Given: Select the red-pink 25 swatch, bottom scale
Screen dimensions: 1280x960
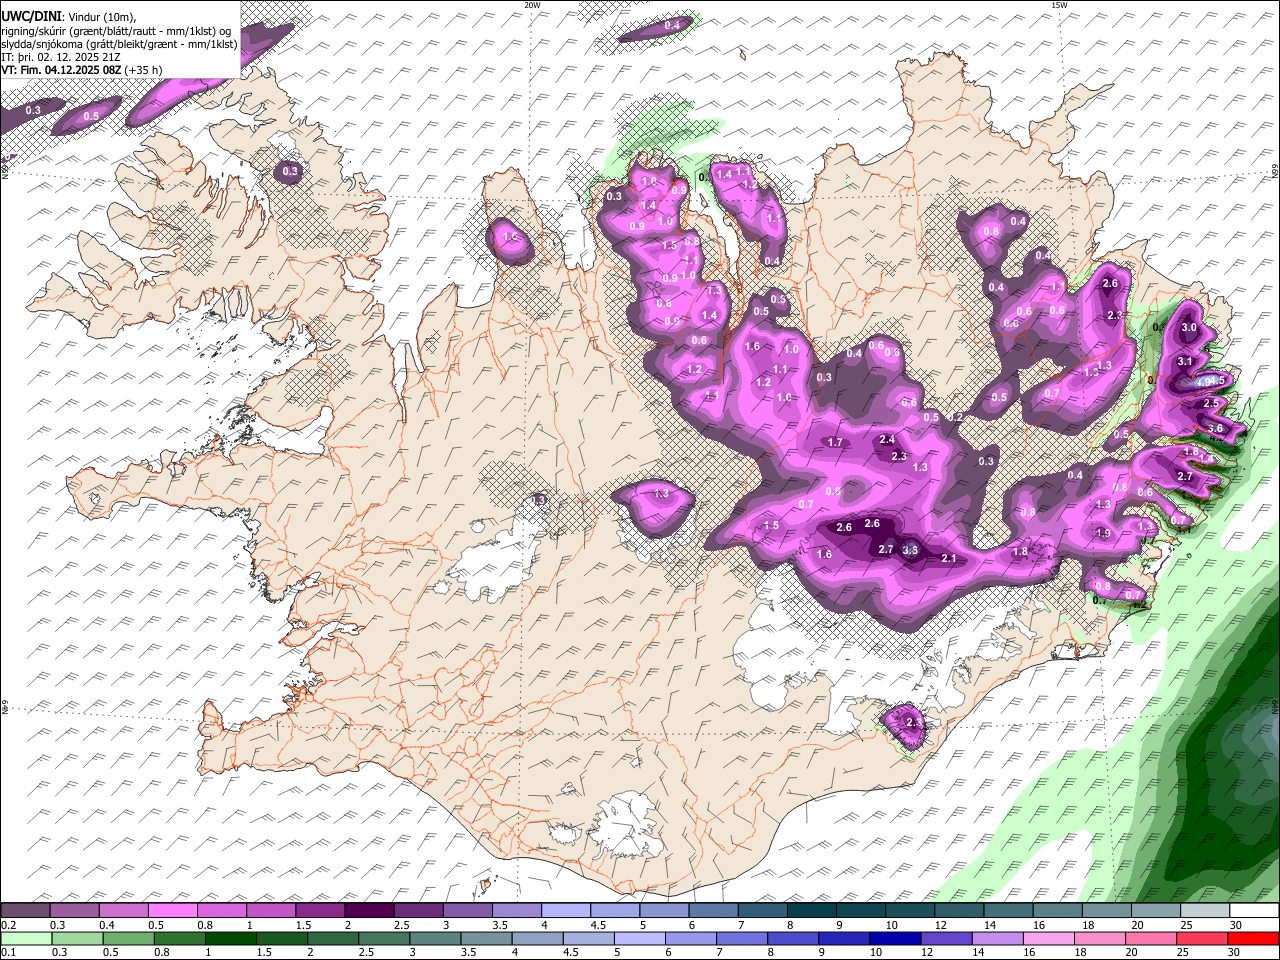Looking at the screenshot, I should coord(1202,938).
